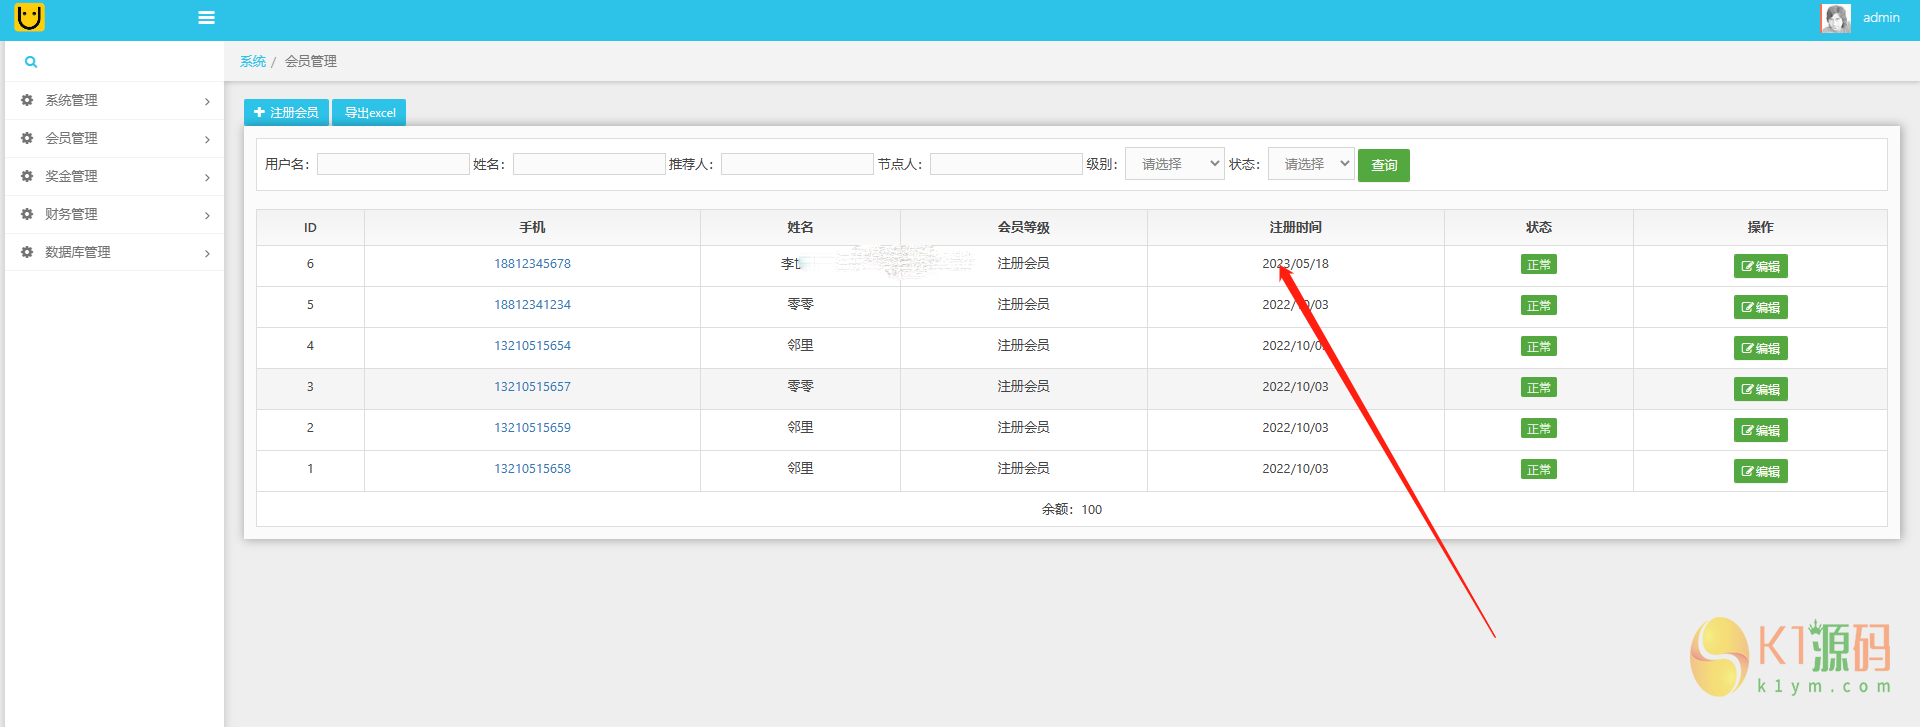
Task: Click the yellow smiley logo icon
Action: 30,17
